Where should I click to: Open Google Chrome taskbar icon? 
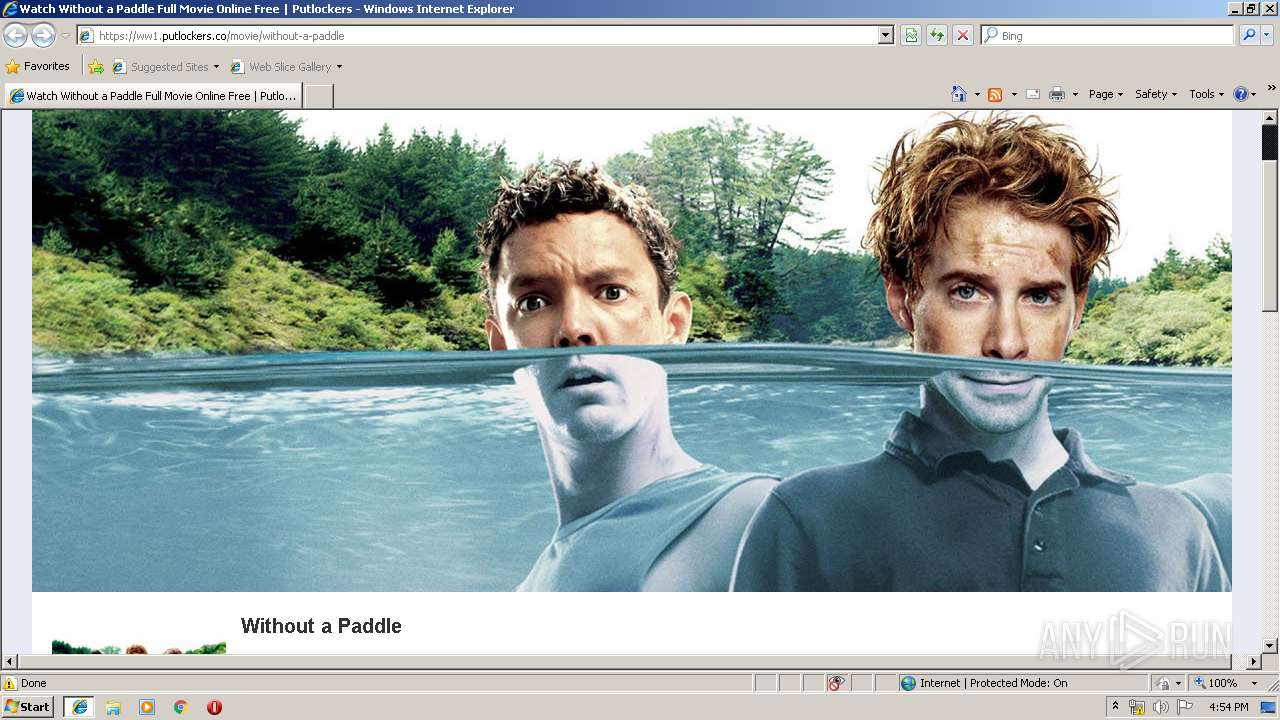[x=181, y=707]
